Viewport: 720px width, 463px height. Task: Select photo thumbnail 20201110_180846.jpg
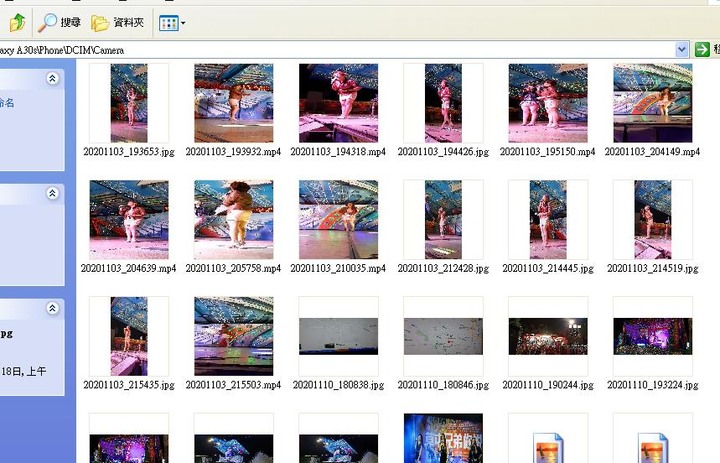click(443, 336)
